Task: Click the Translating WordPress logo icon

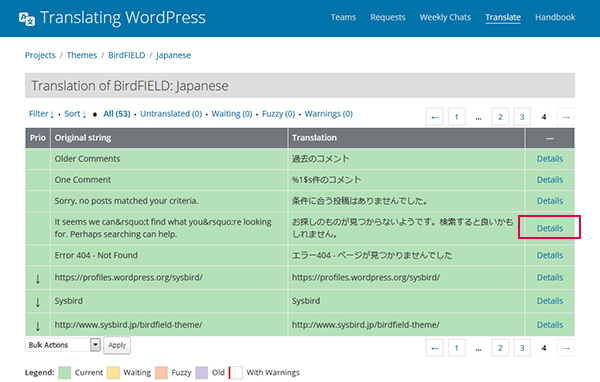Action: [27, 18]
